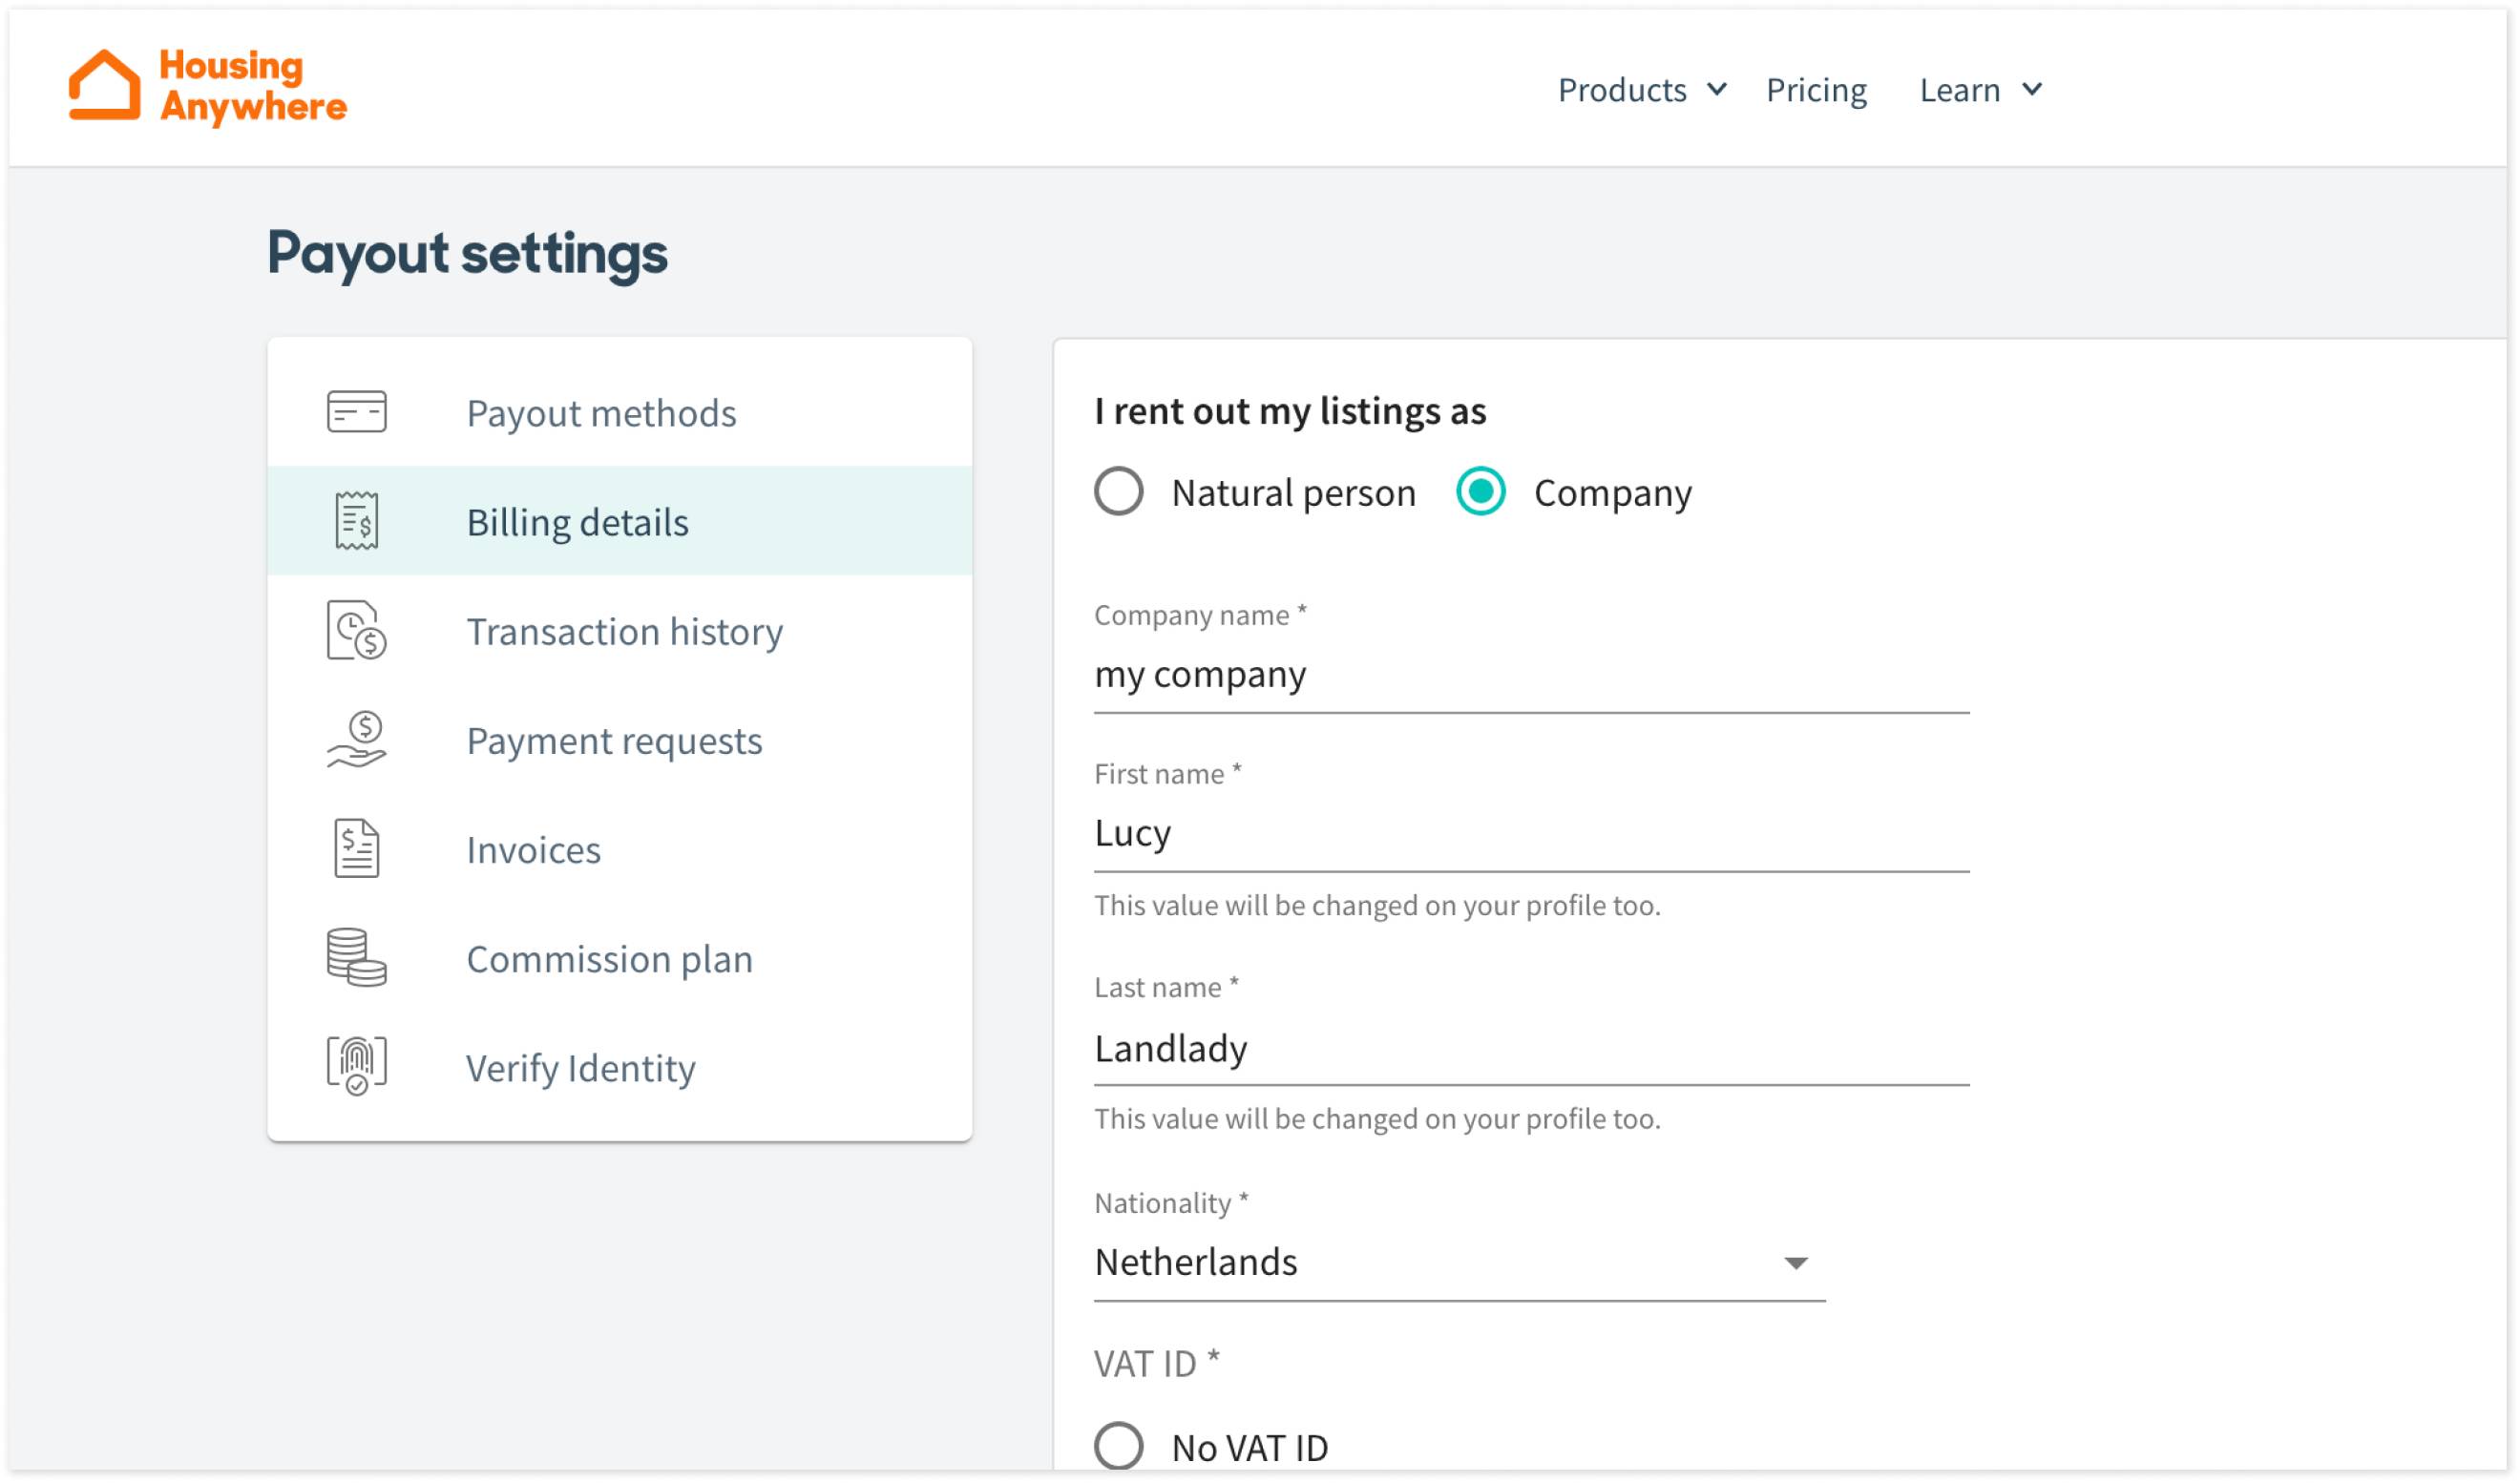The height and width of the screenshot is (1483, 2520).
Task: Select the Company radio button
Action: (x=1481, y=492)
